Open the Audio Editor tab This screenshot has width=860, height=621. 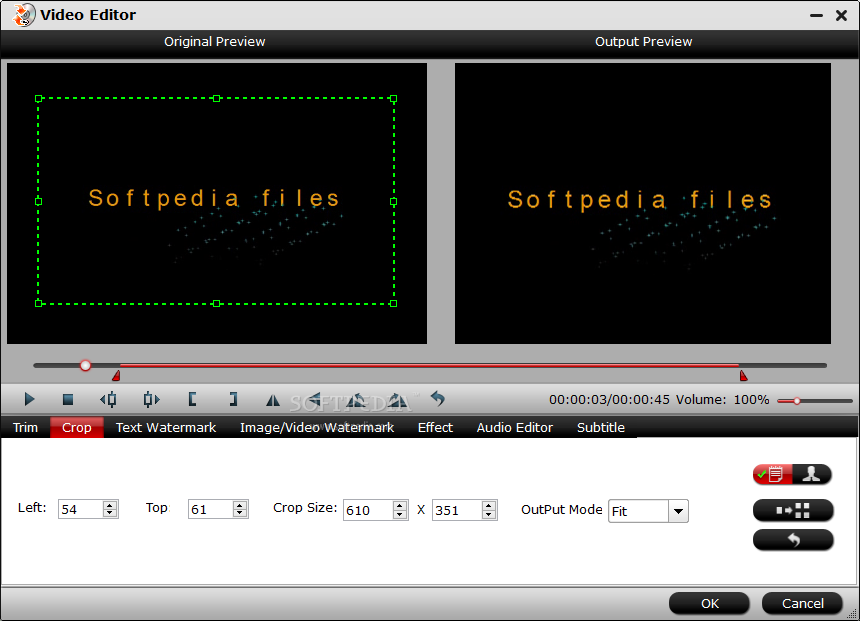coord(514,427)
